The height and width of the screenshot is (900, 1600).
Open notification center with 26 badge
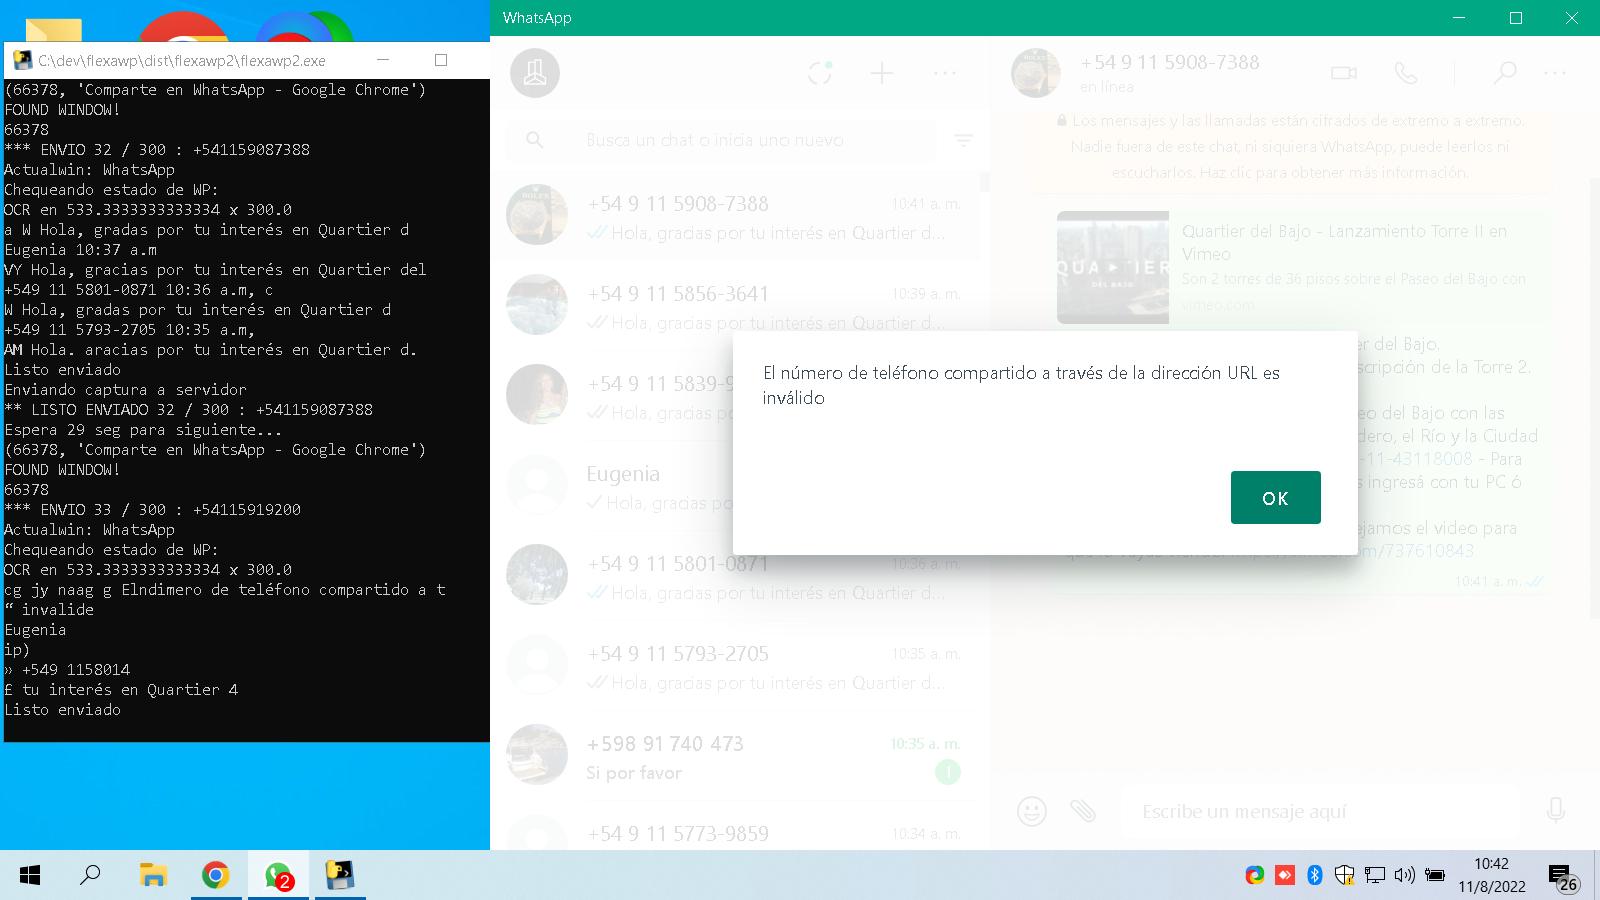click(x=1563, y=877)
